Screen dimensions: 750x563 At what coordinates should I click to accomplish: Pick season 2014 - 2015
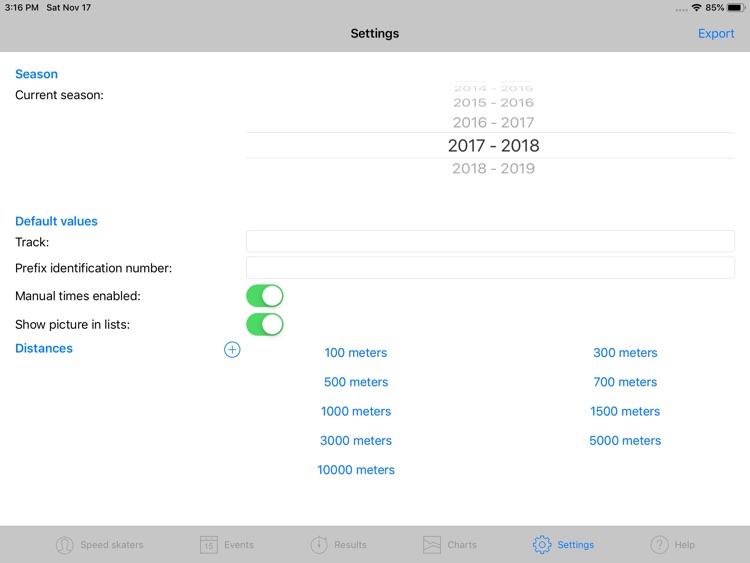(x=493, y=88)
